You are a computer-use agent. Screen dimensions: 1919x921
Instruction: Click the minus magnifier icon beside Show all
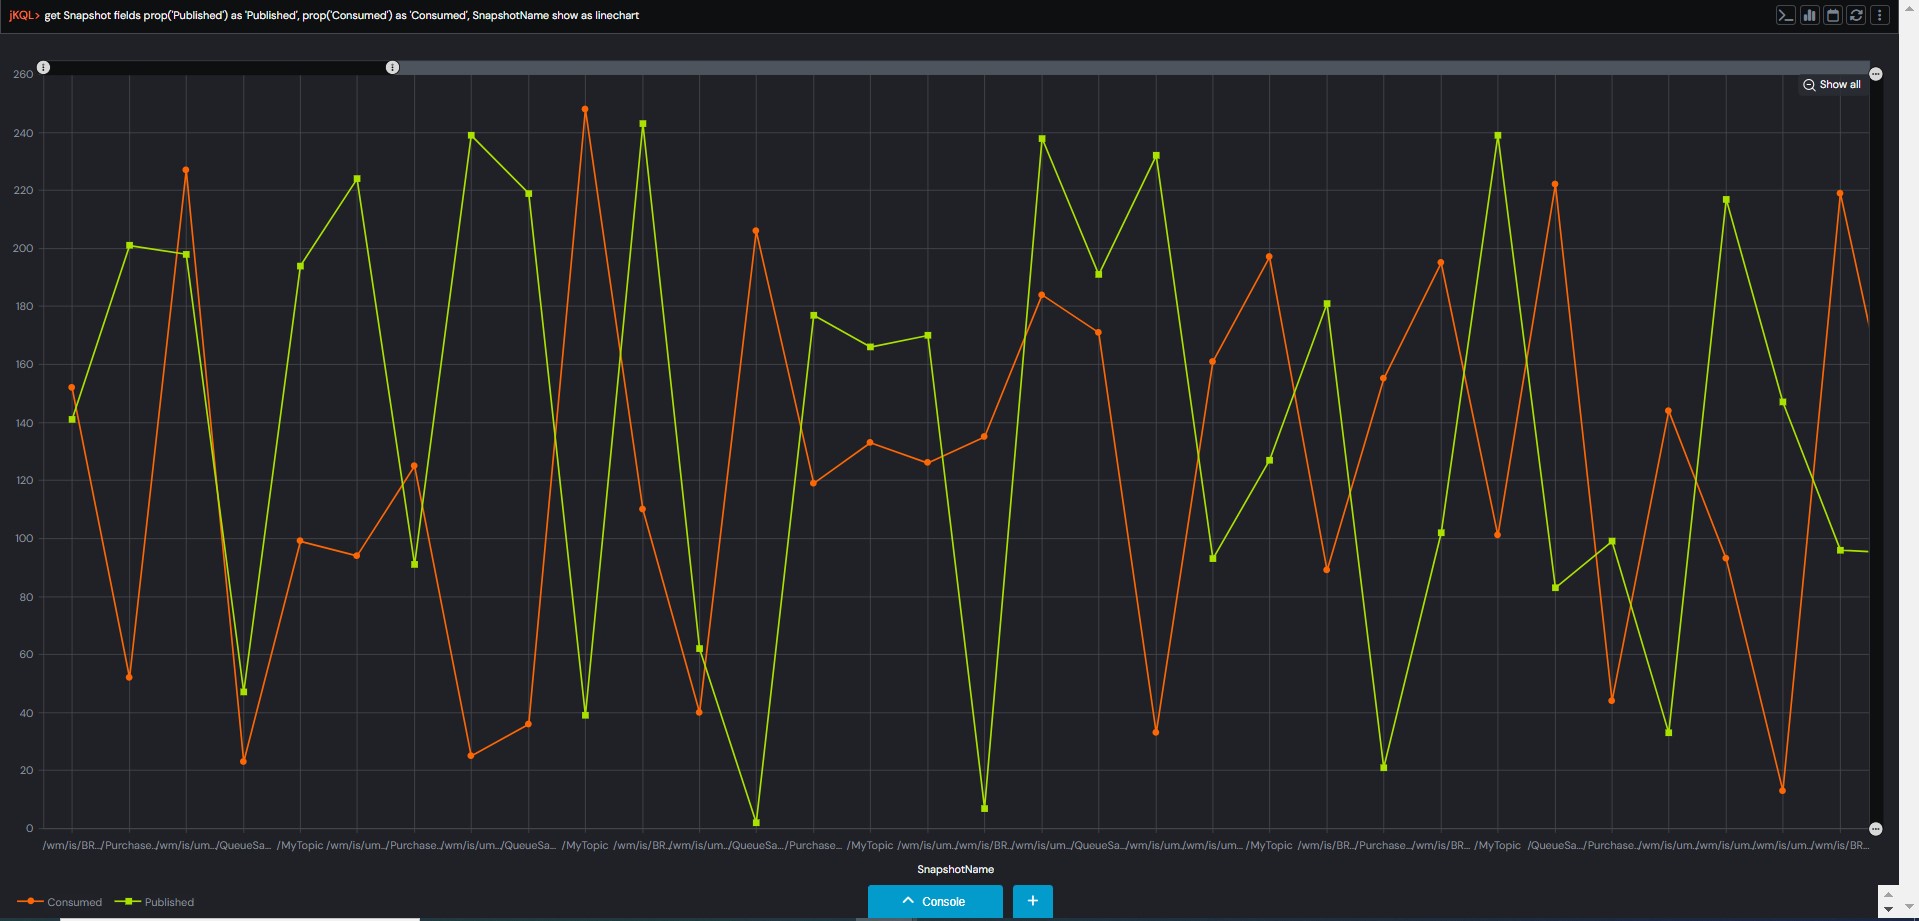coord(1809,85)
